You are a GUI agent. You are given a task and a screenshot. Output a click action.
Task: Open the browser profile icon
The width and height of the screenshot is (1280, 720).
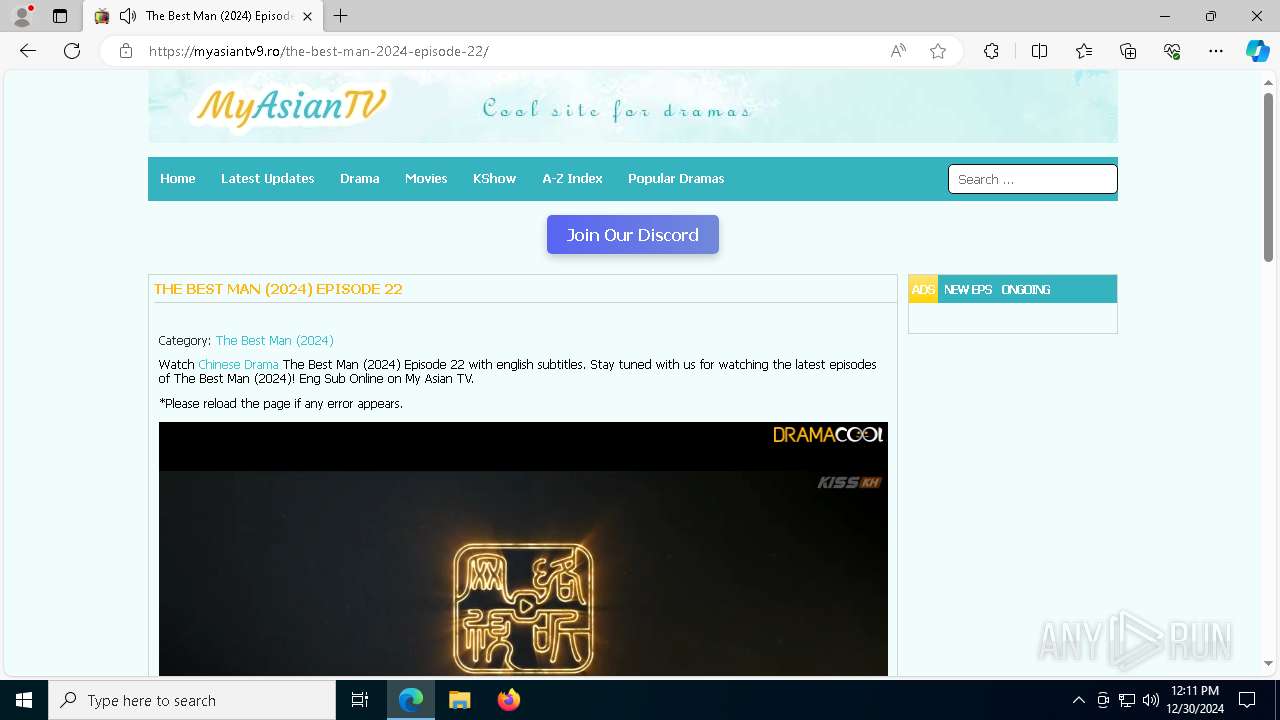[22, 16]
